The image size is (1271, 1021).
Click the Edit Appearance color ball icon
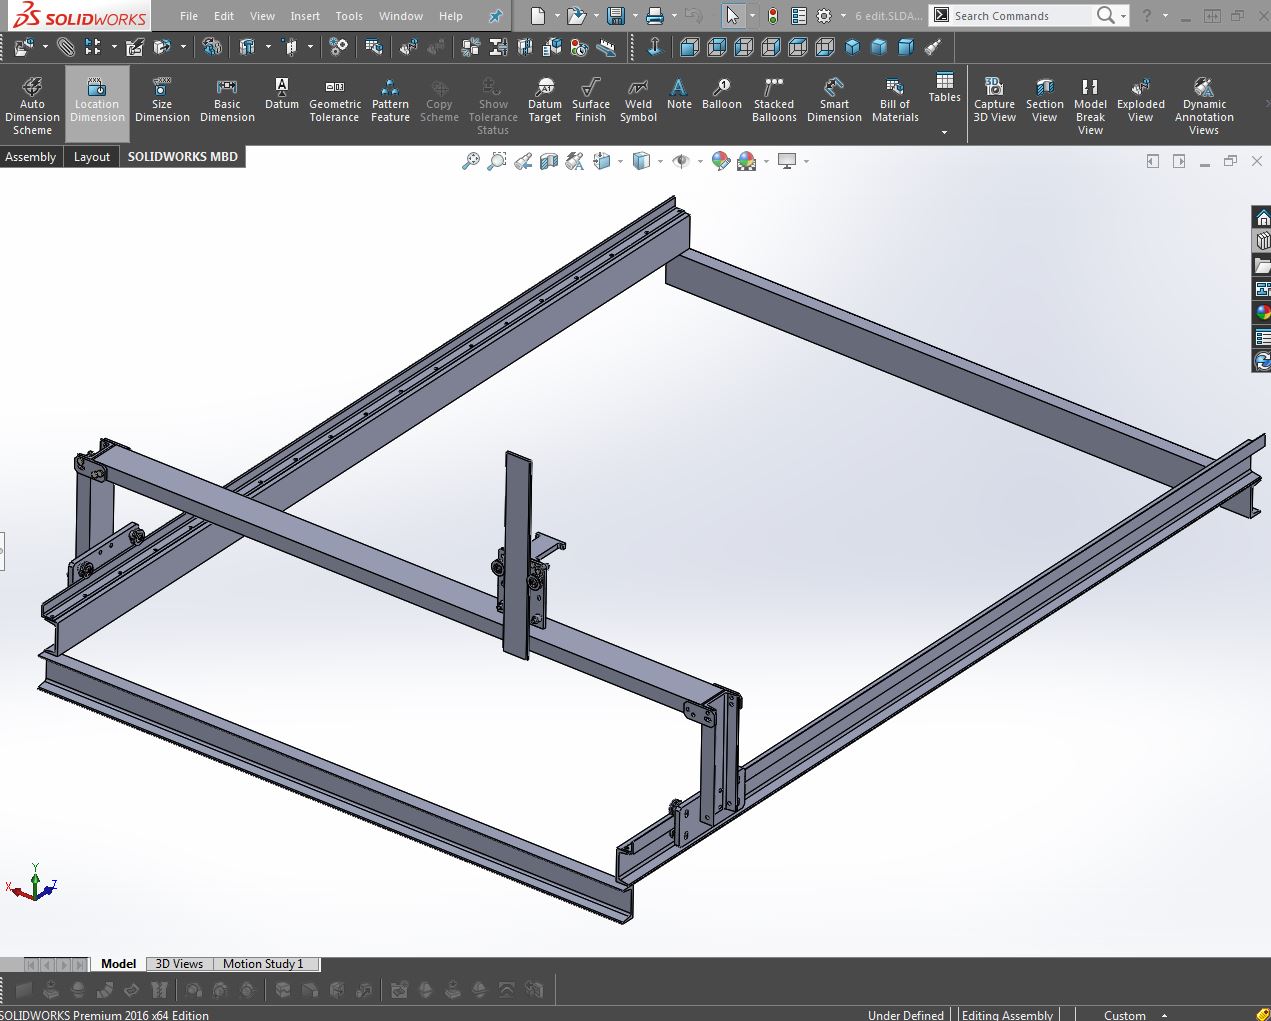coord(720,161)
